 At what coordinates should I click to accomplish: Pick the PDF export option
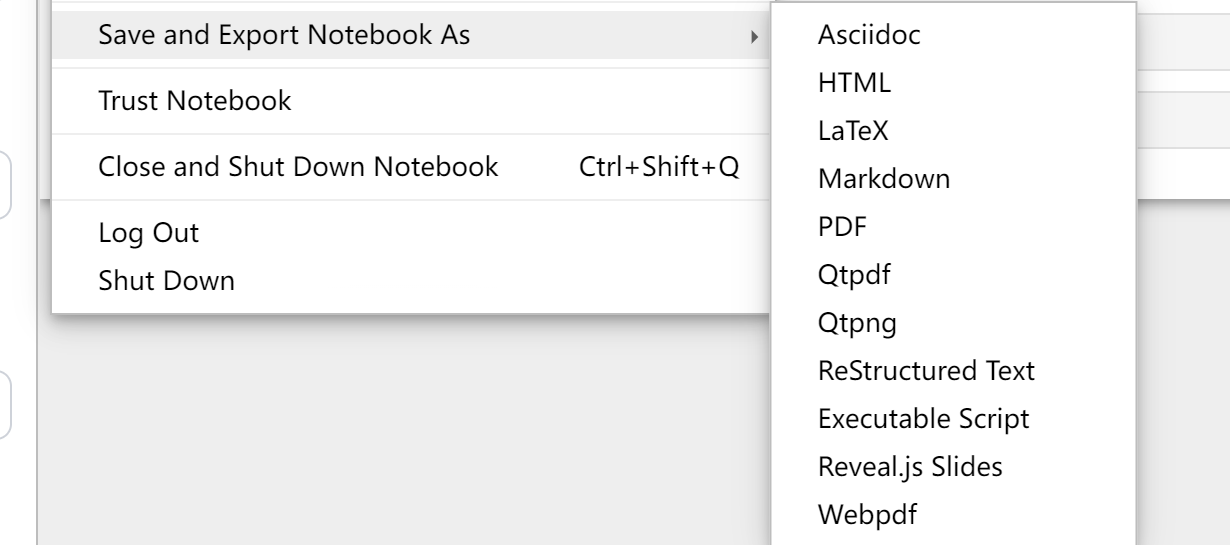(842, 227)
